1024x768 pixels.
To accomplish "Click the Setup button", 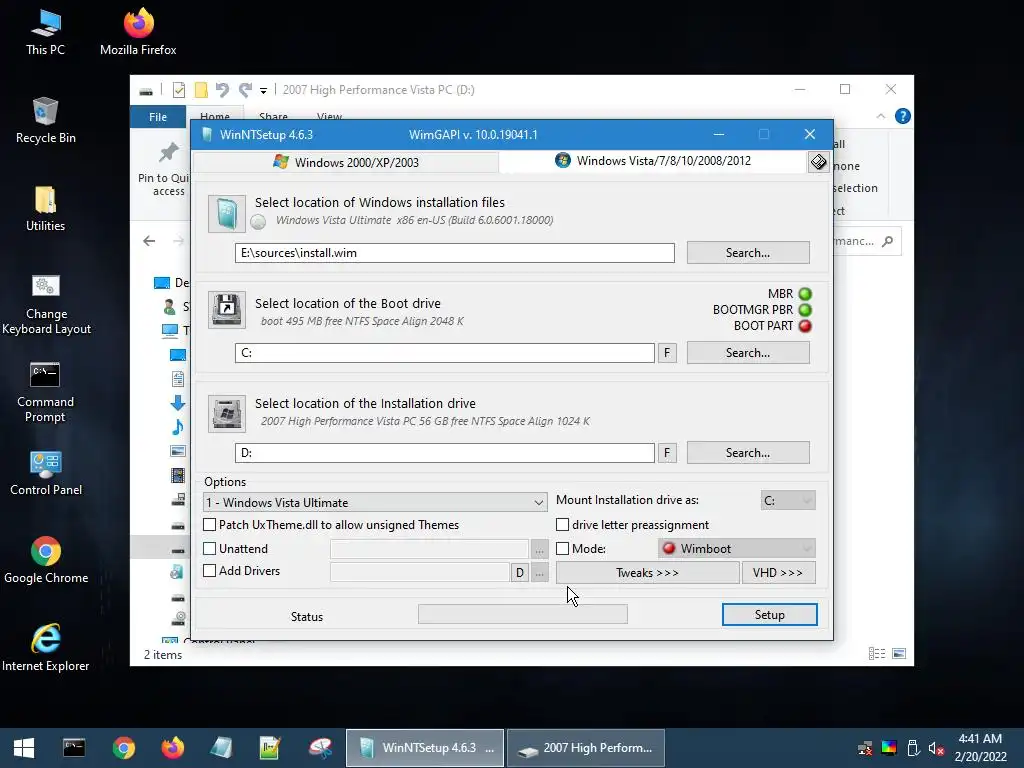I will click(x=769, y=615).
